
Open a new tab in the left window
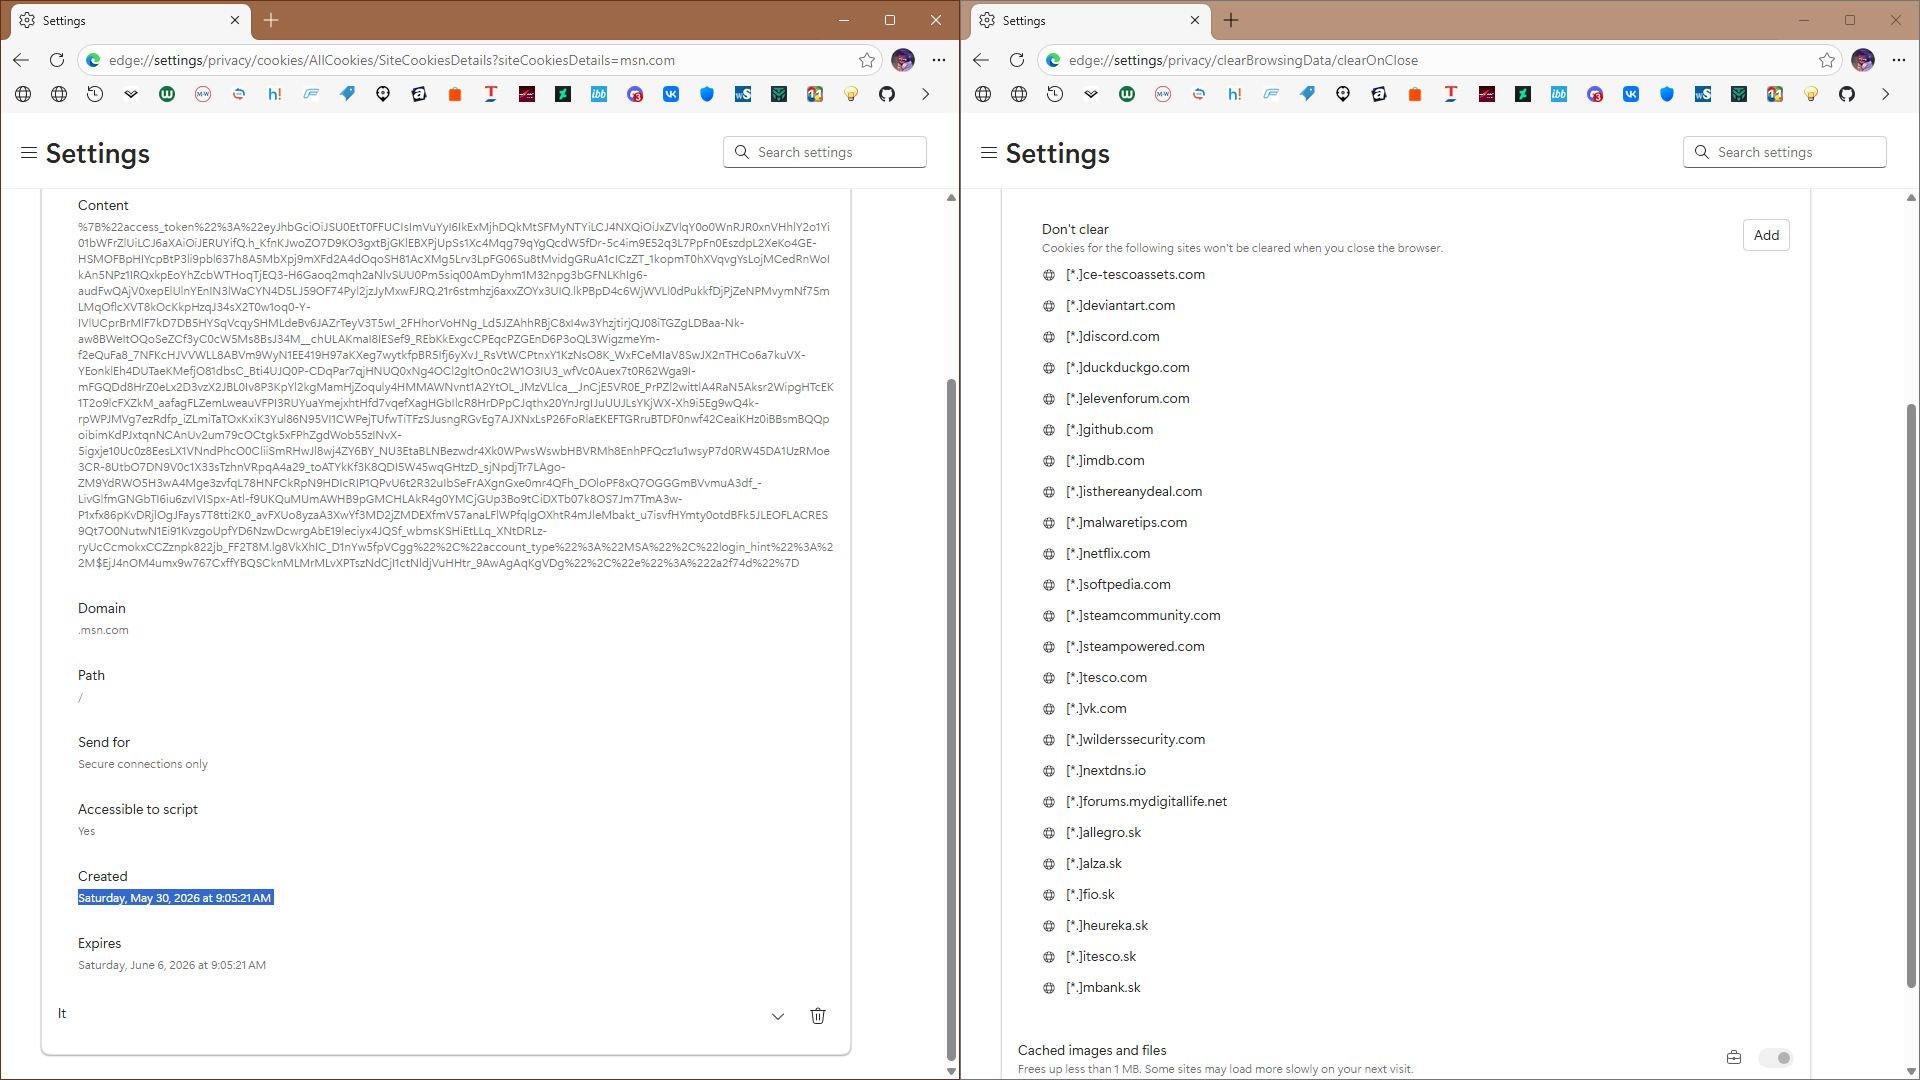(271, 20)
